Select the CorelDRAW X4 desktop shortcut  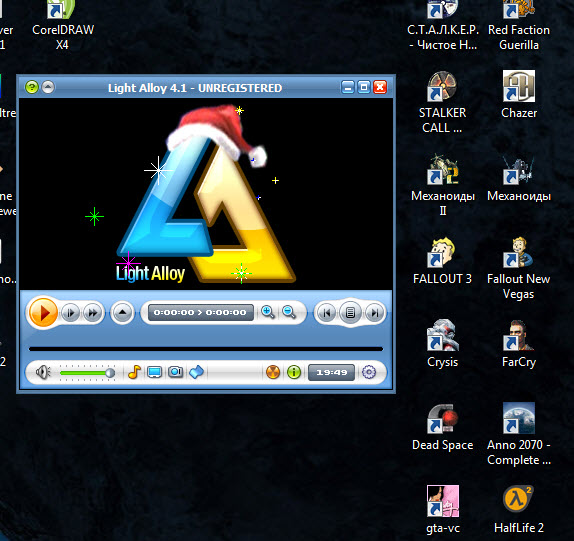click(x=63, y=26)
